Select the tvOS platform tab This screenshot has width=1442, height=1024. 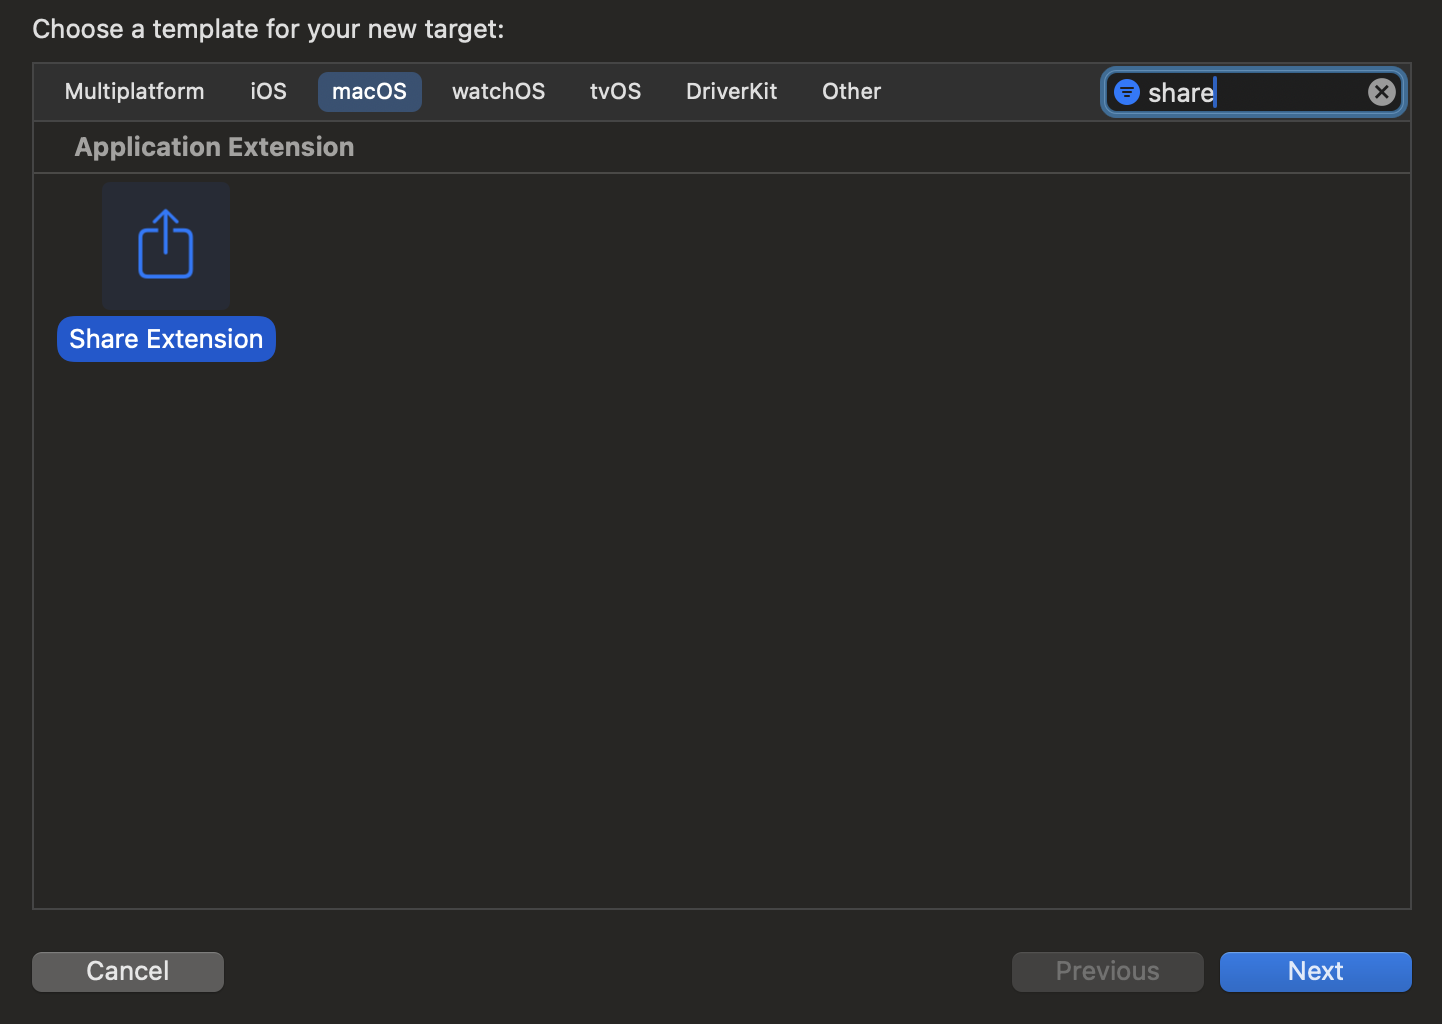[x=615, y=91]
